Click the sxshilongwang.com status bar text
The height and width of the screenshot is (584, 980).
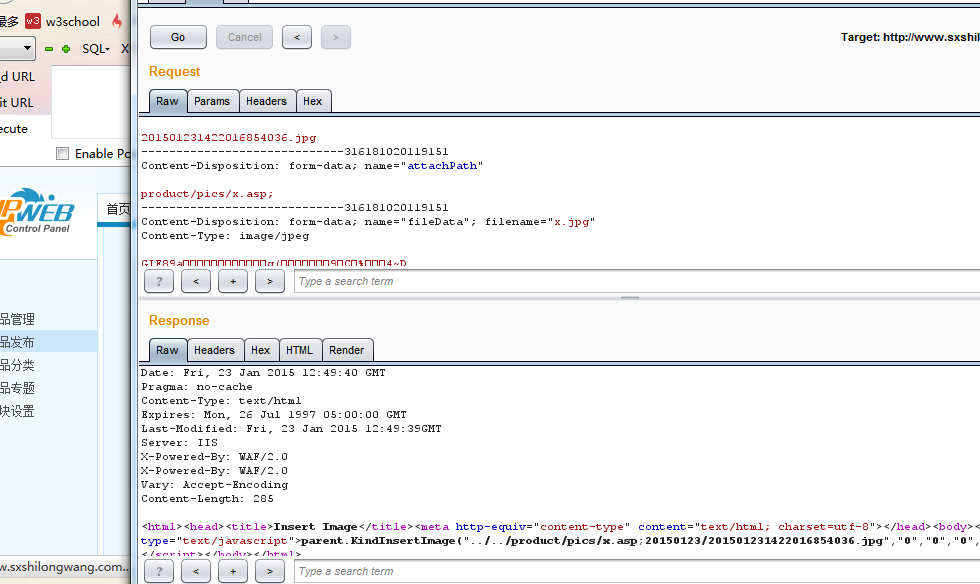tap(64, 567)
